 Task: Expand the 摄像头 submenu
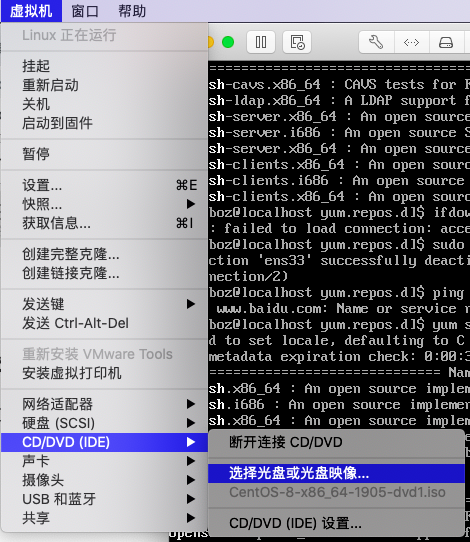[x=104, y=480]
